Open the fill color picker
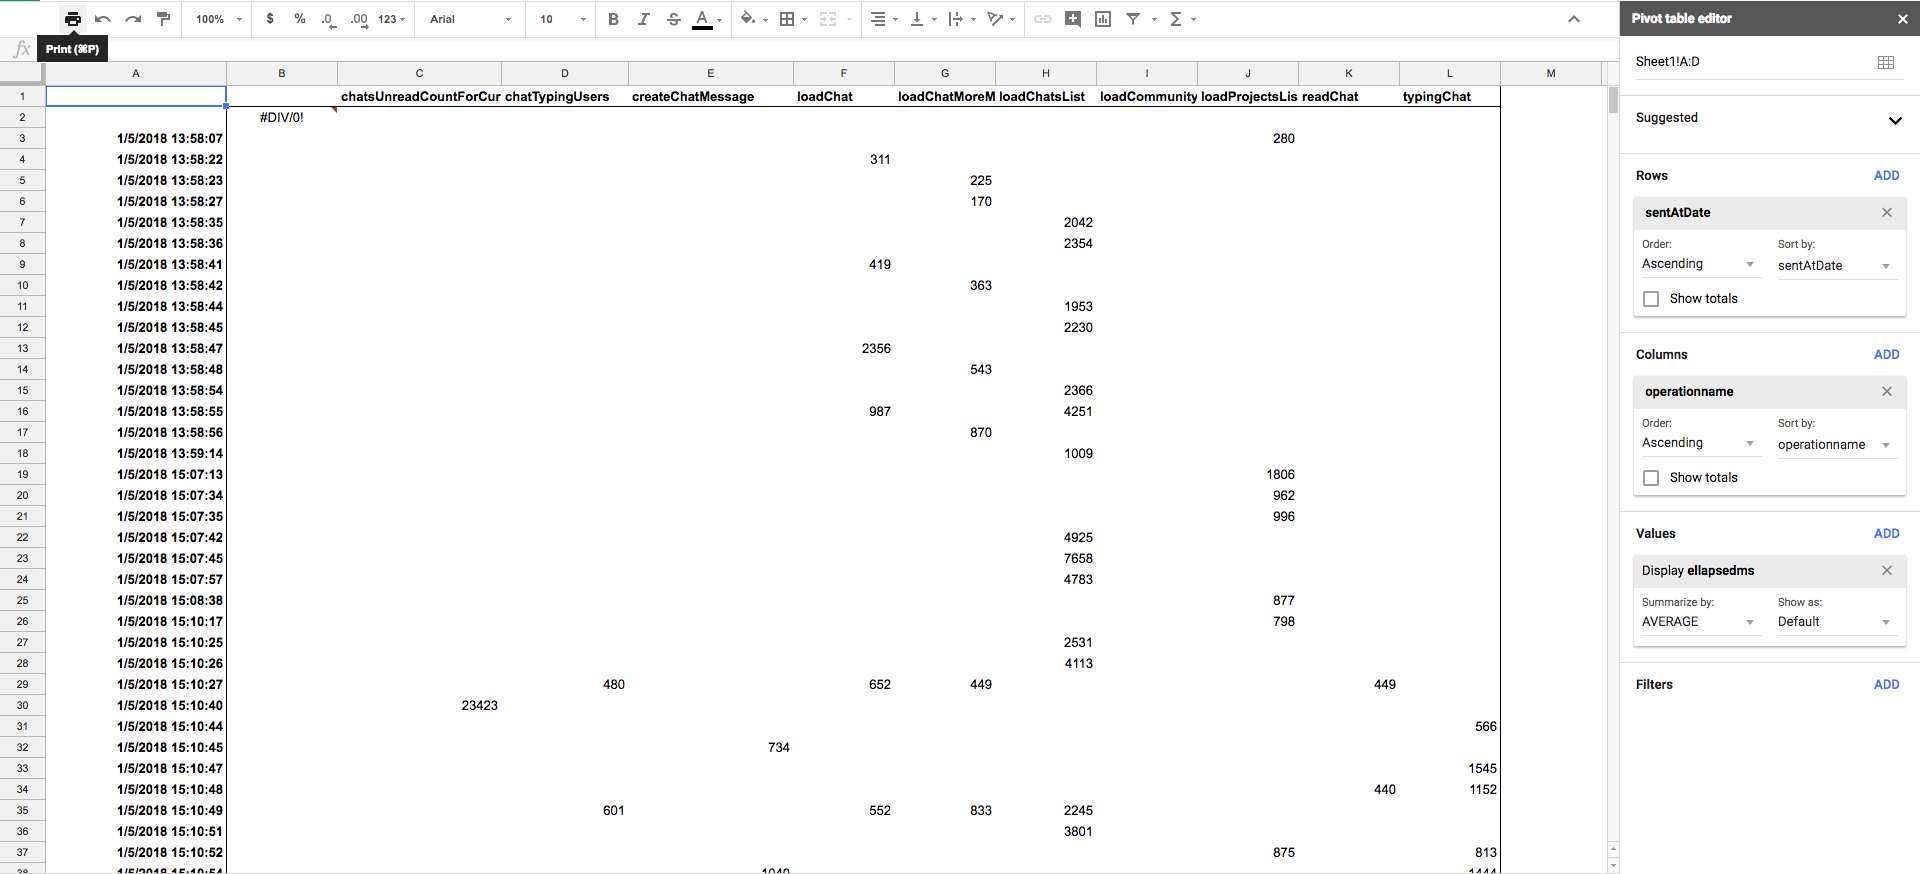The image size is (1920, 874). [753, 19]
